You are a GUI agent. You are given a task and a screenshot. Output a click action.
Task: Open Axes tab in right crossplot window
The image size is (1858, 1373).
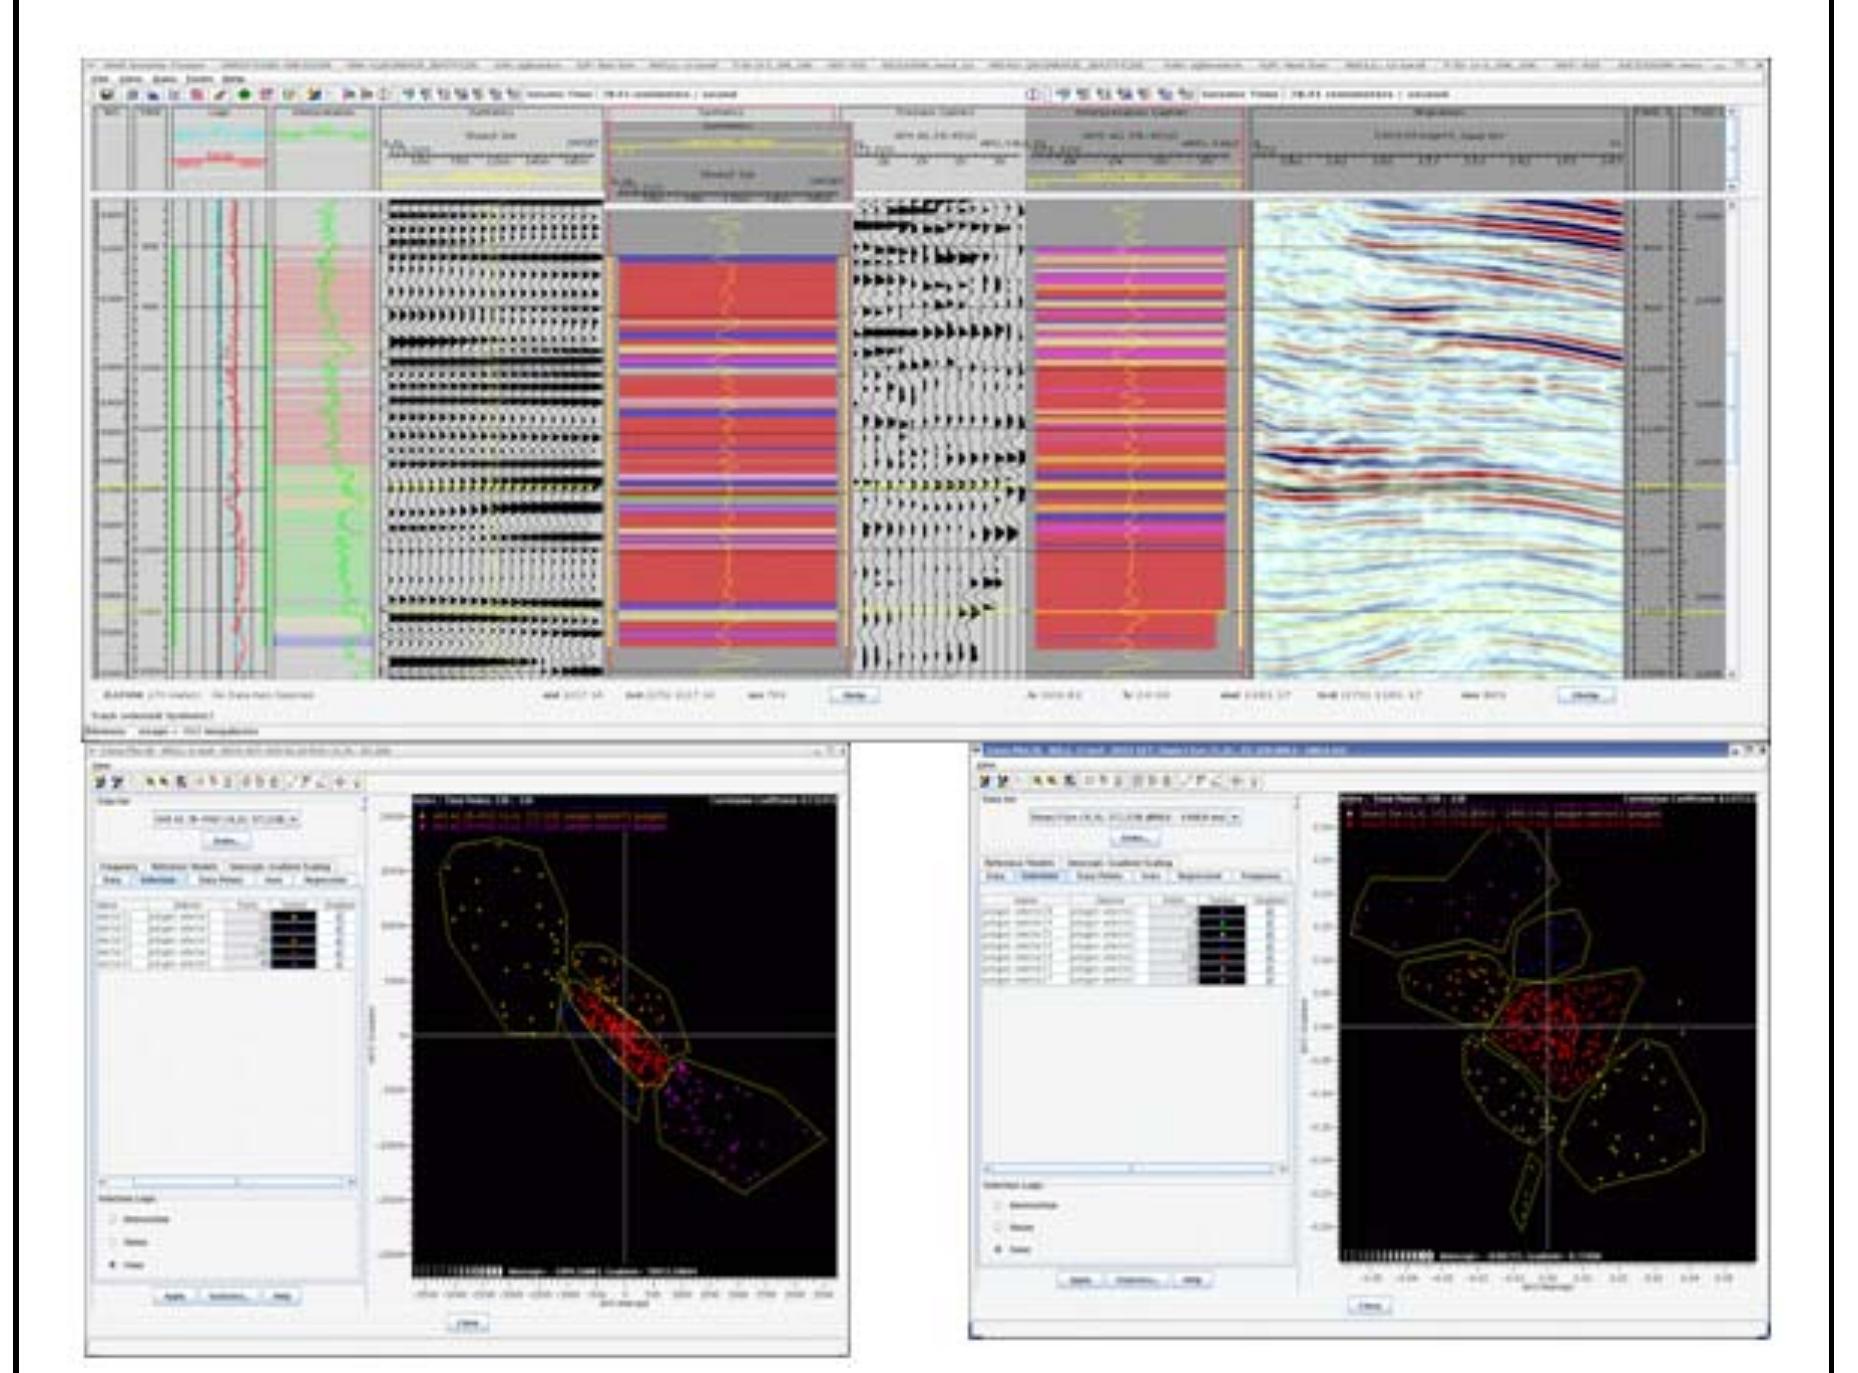pos(1151,876)
